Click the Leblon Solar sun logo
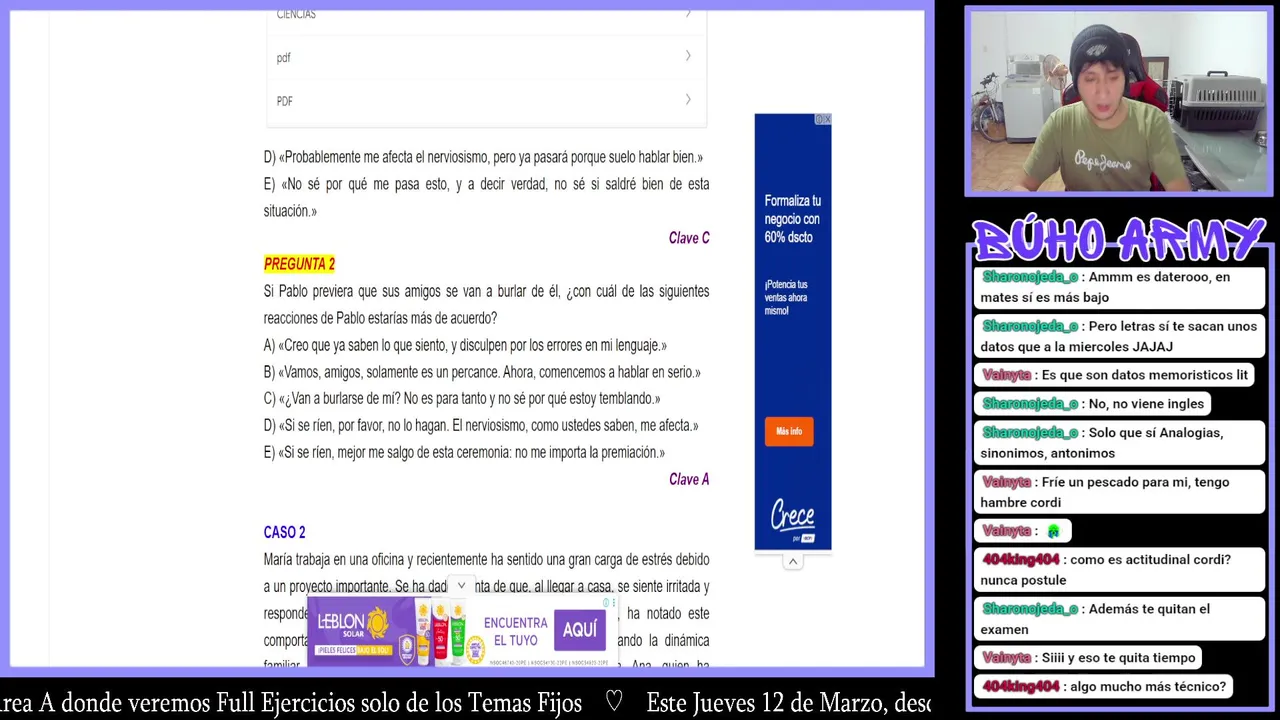The image size is (1280, 720). click(377, 623)
